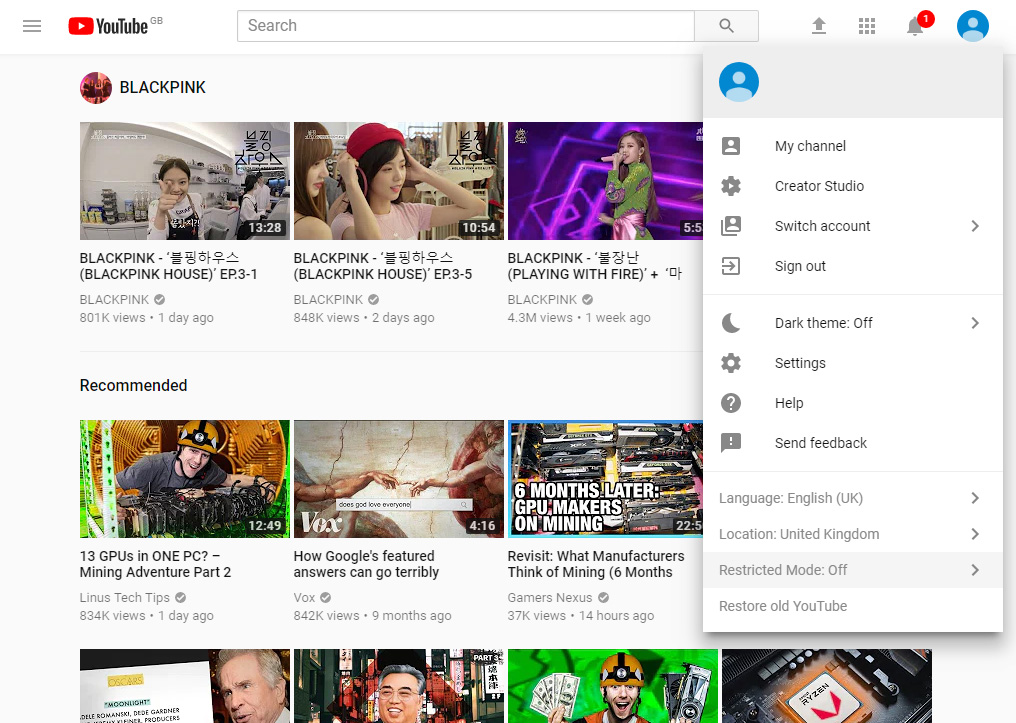
Task: Click the Settings gear icon
Action: tap(731, 363)
